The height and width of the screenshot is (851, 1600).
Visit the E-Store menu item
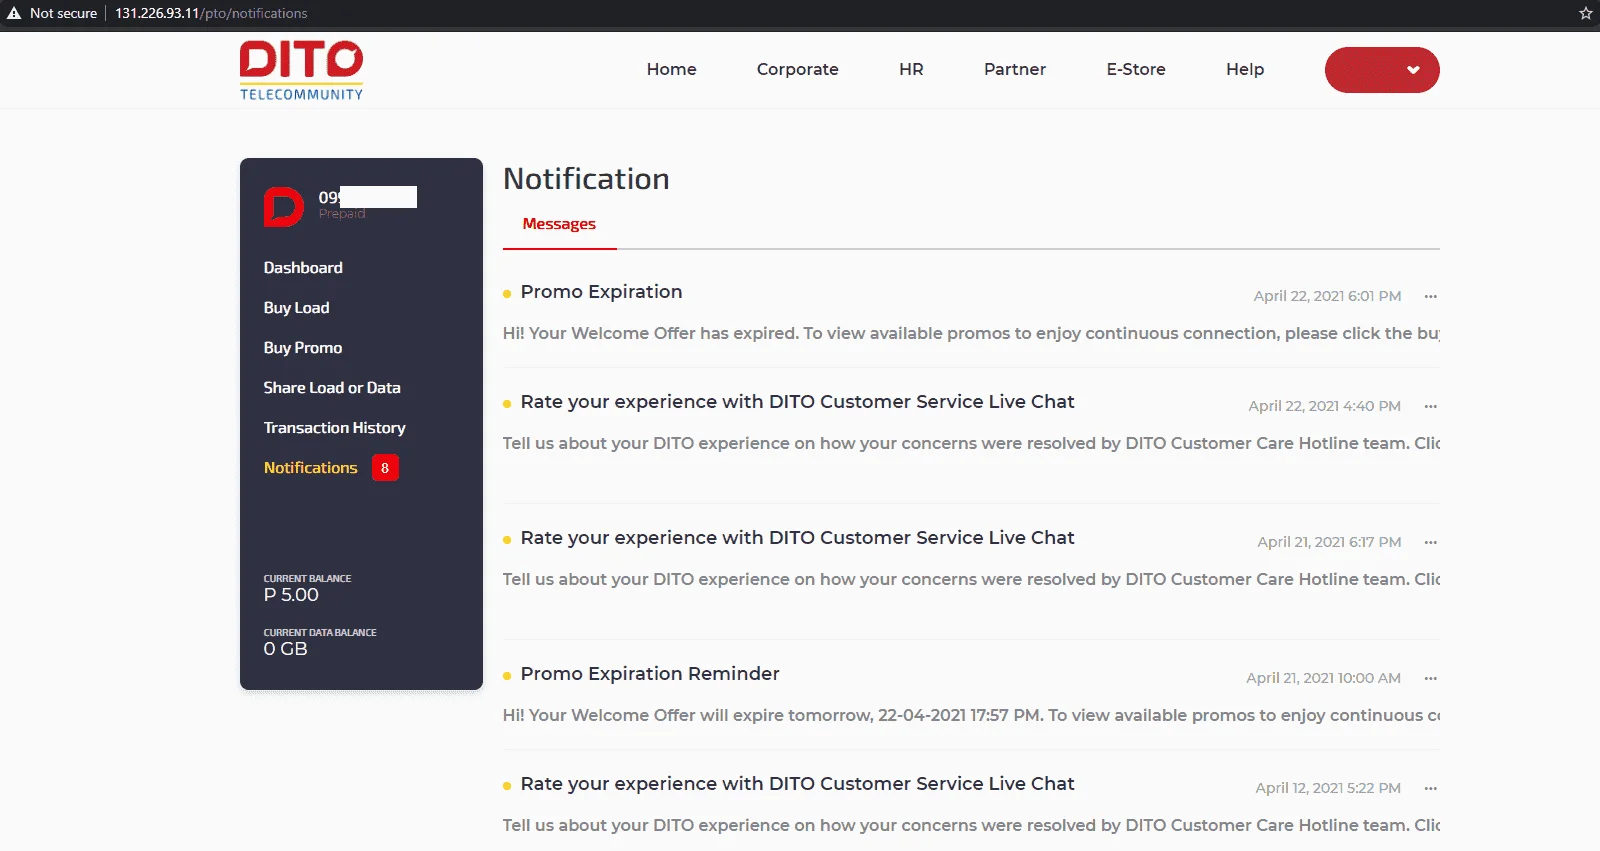pyautogui.click(x=1136, y=69)
